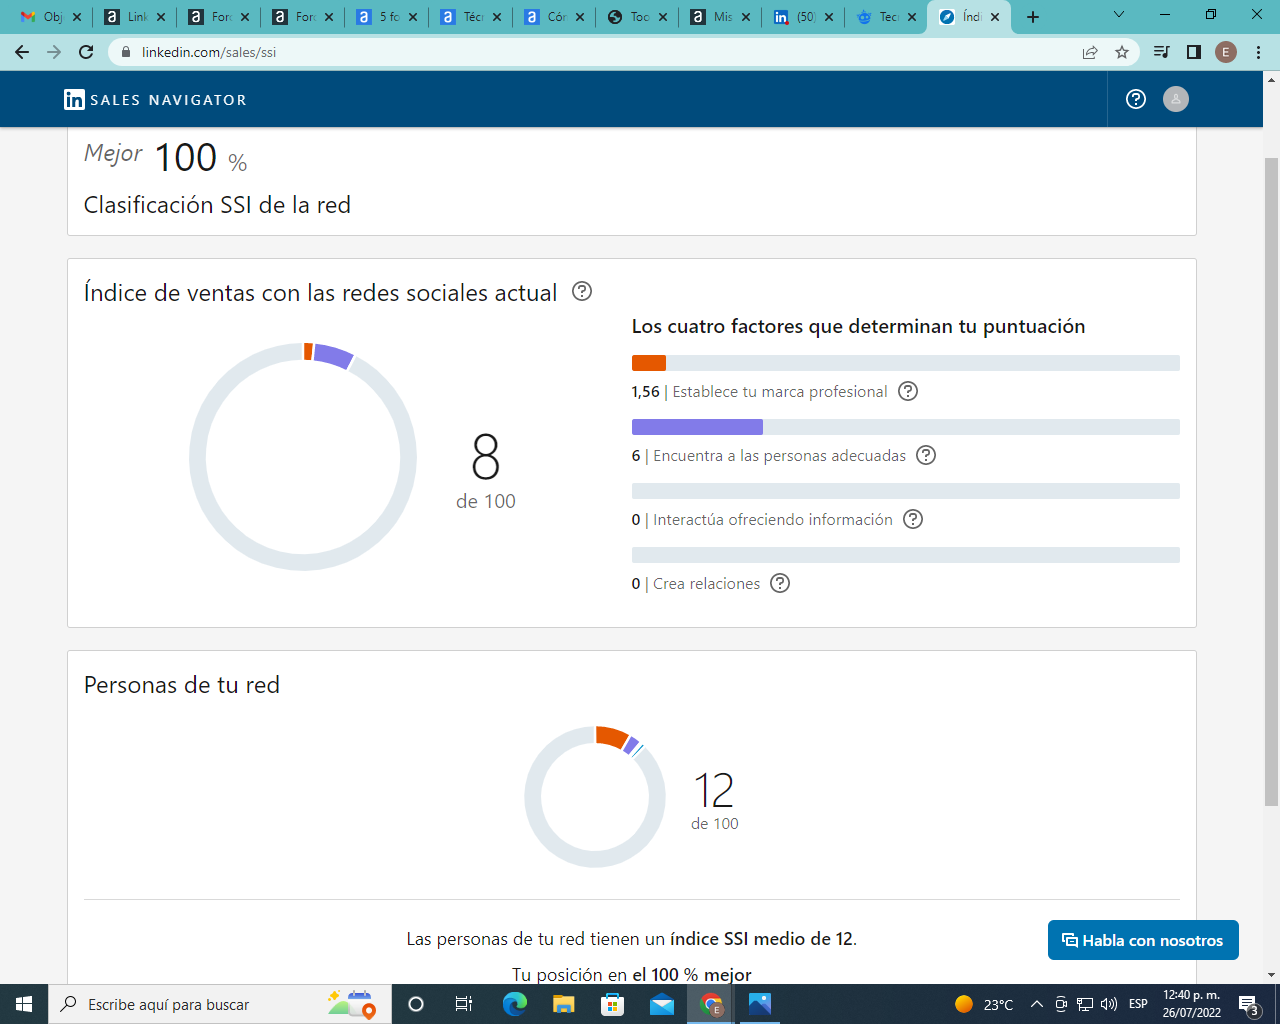1280x1024 pixels.
Task: Open Chrome side panel icon
Action: click(x=1194, y=52)
